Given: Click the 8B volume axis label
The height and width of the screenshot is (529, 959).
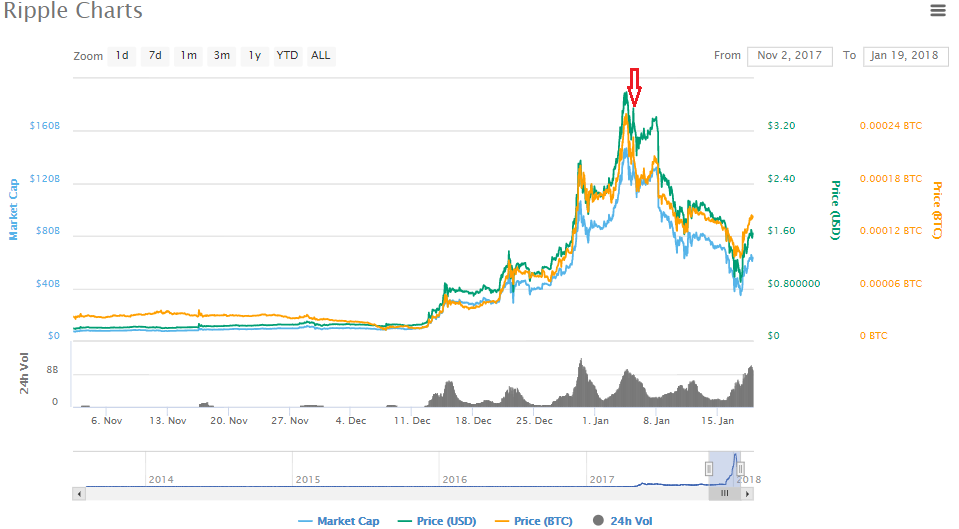Looking at the screenshot, I should 53,370.
